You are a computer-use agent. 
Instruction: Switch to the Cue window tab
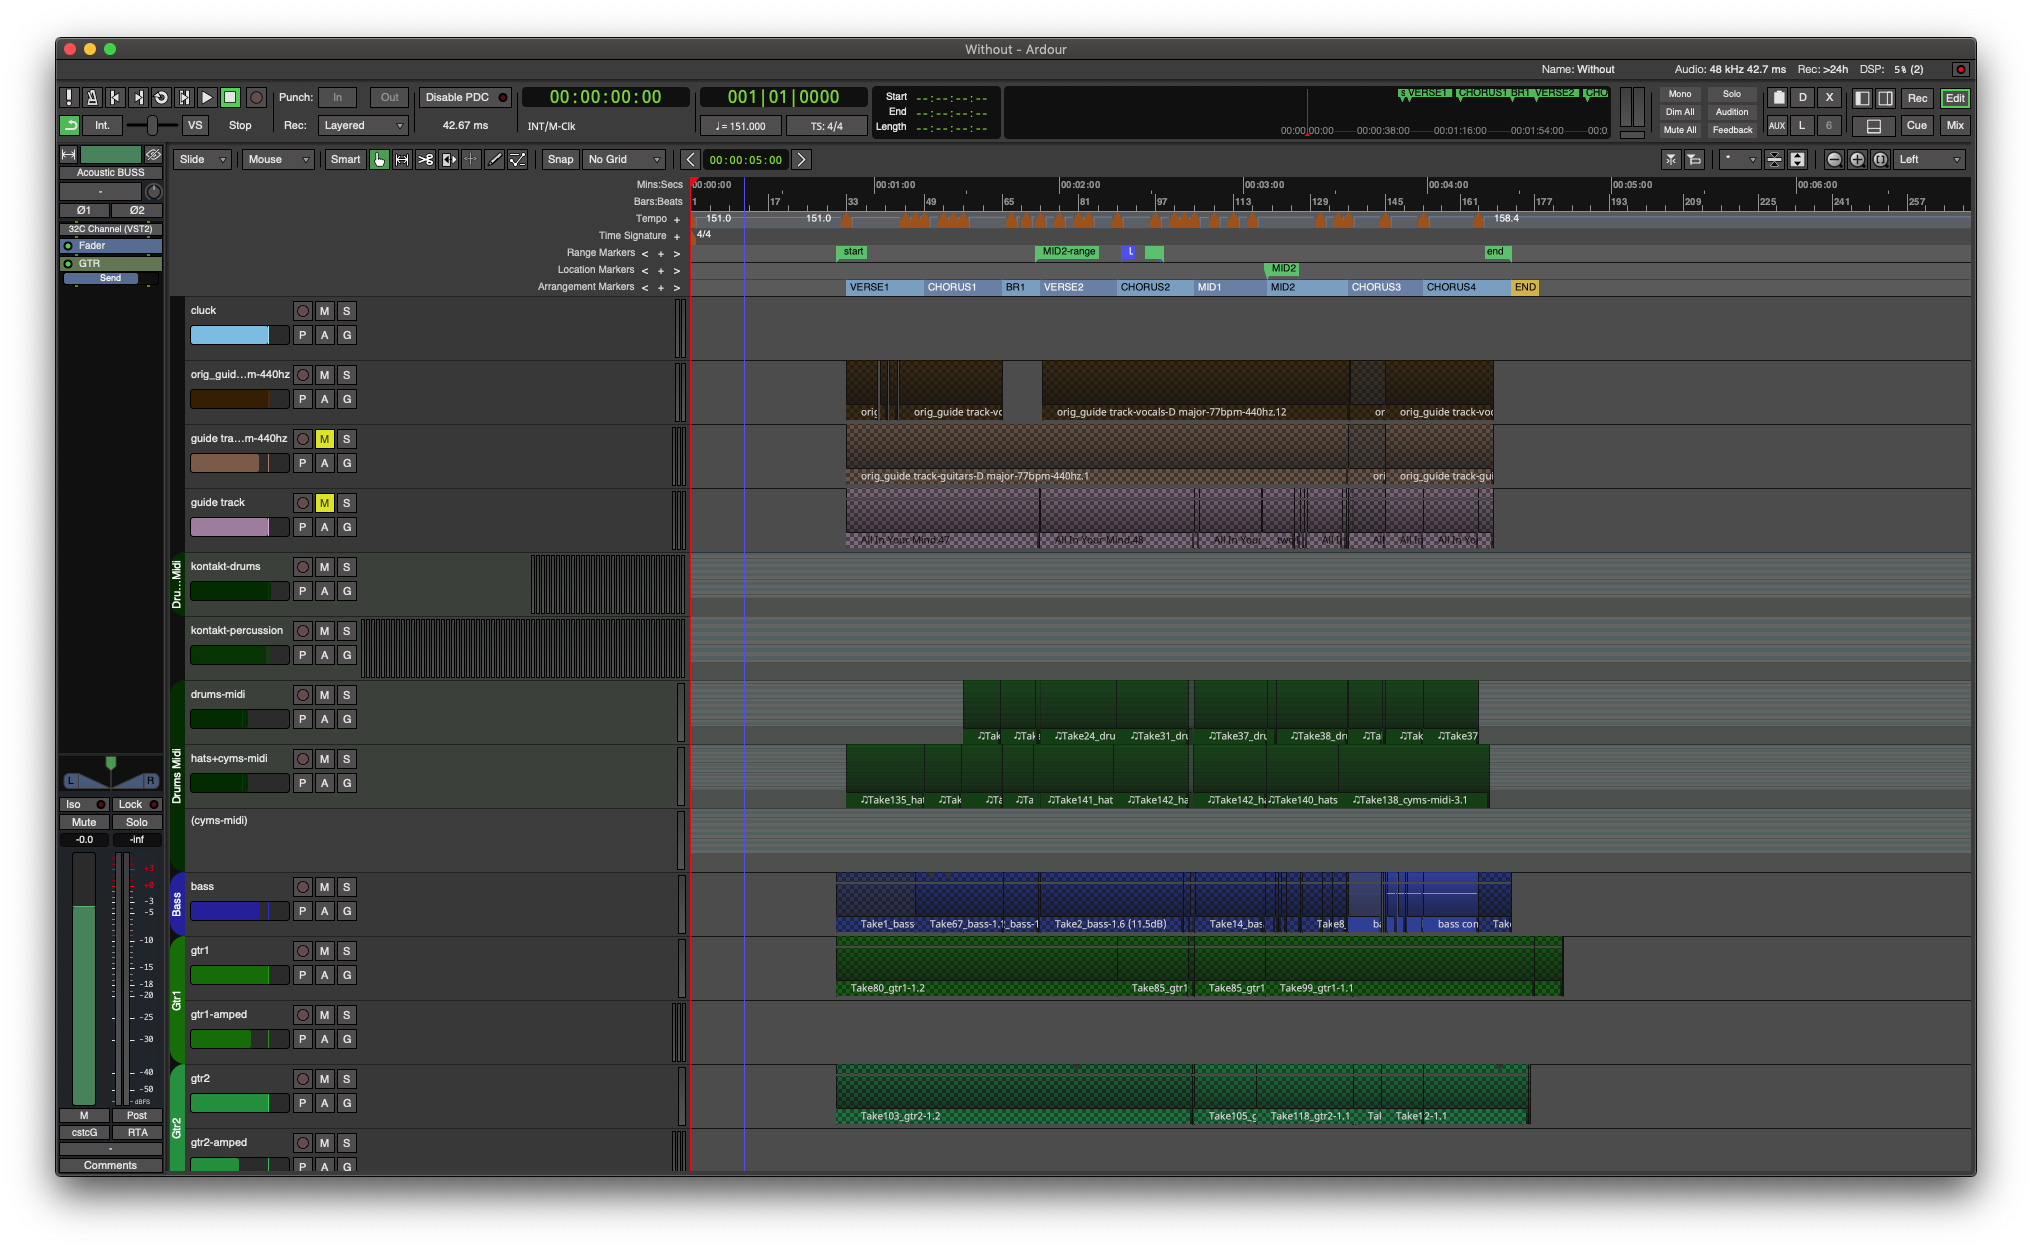tap(1916, 125)
